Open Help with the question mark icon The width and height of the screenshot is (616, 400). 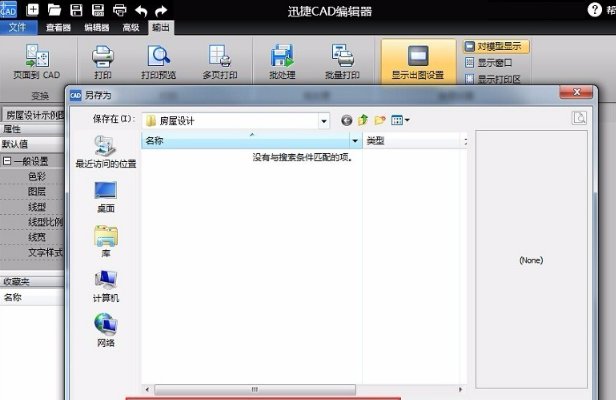[x=594, y=9]
